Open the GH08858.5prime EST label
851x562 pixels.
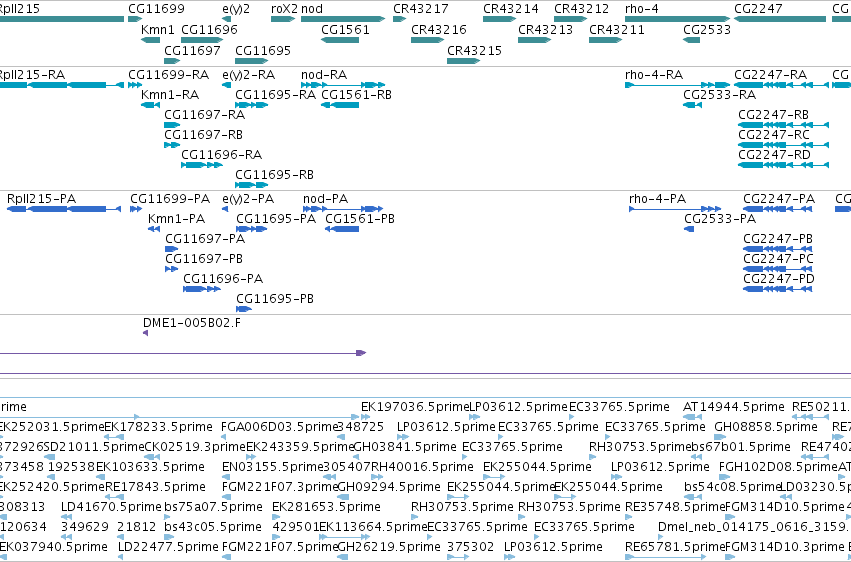click(764, 427)
